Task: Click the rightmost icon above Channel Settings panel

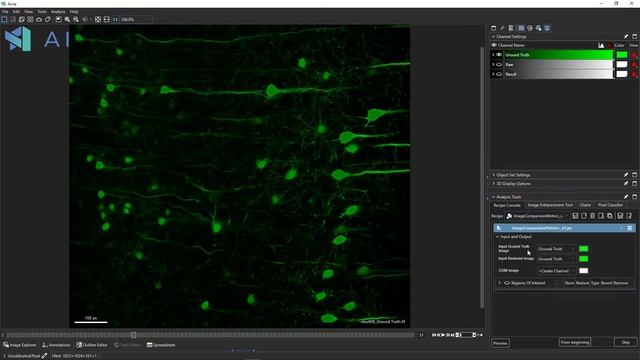Action: 547,28
